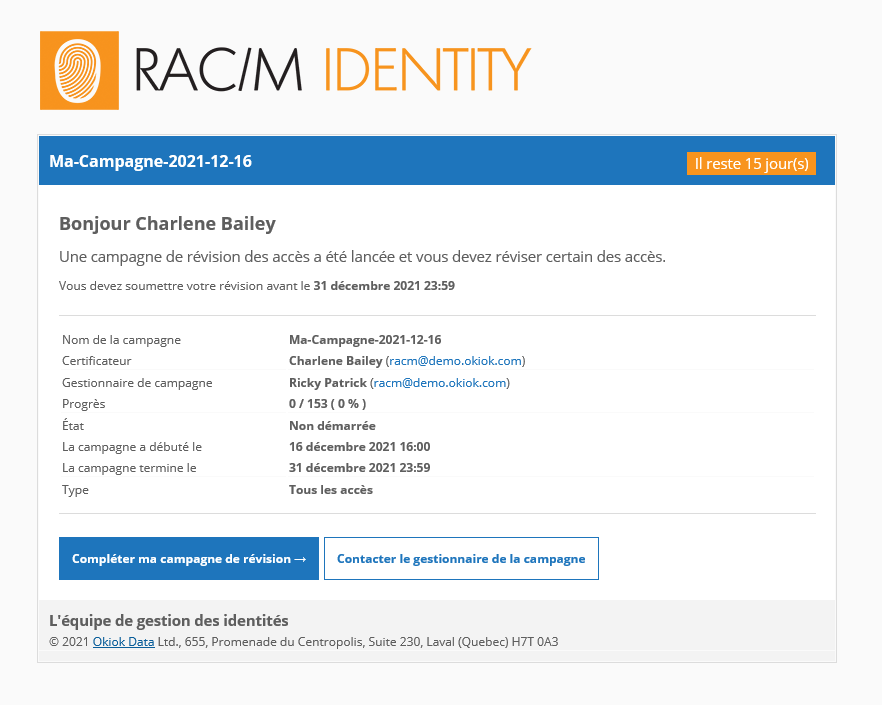
Task: Click the 'Gestionnaire de campagne' label
Action: (x=137, y=383)
